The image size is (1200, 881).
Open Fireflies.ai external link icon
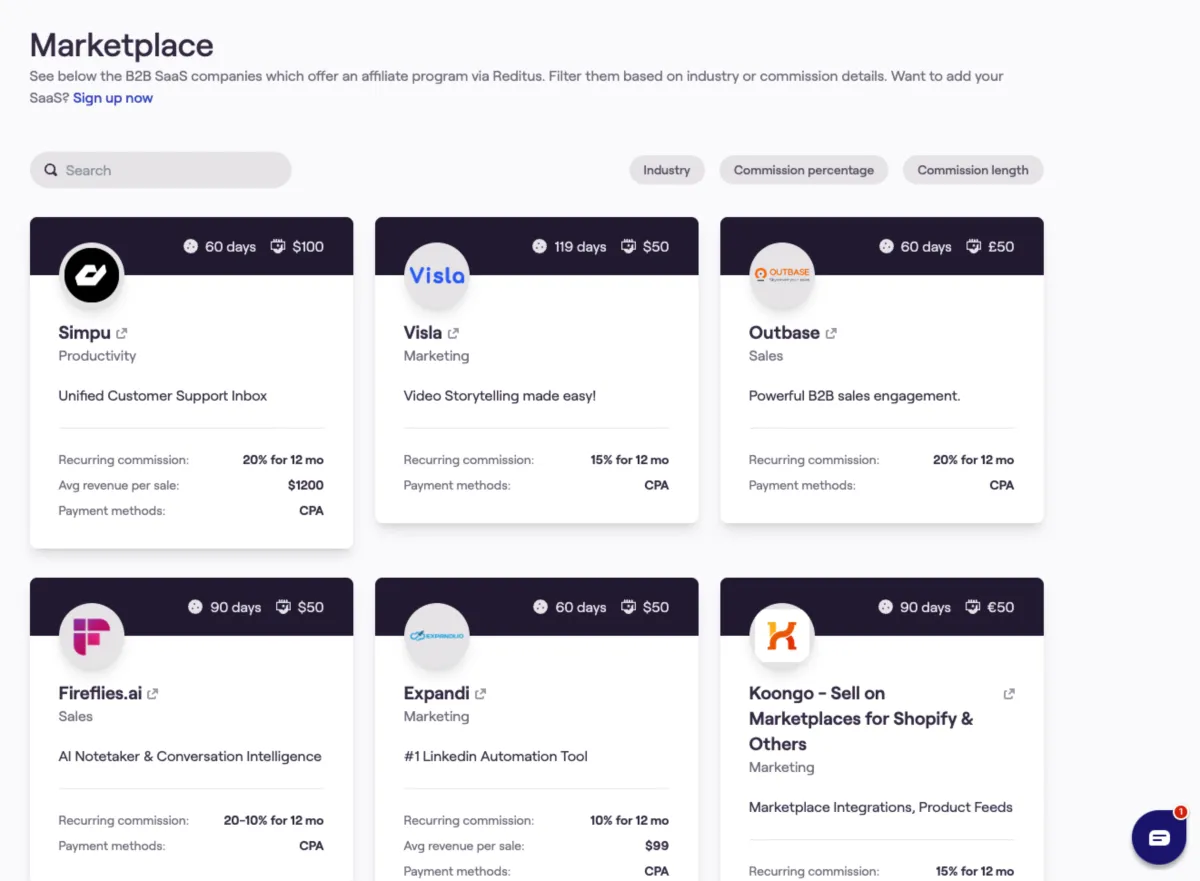153,693
